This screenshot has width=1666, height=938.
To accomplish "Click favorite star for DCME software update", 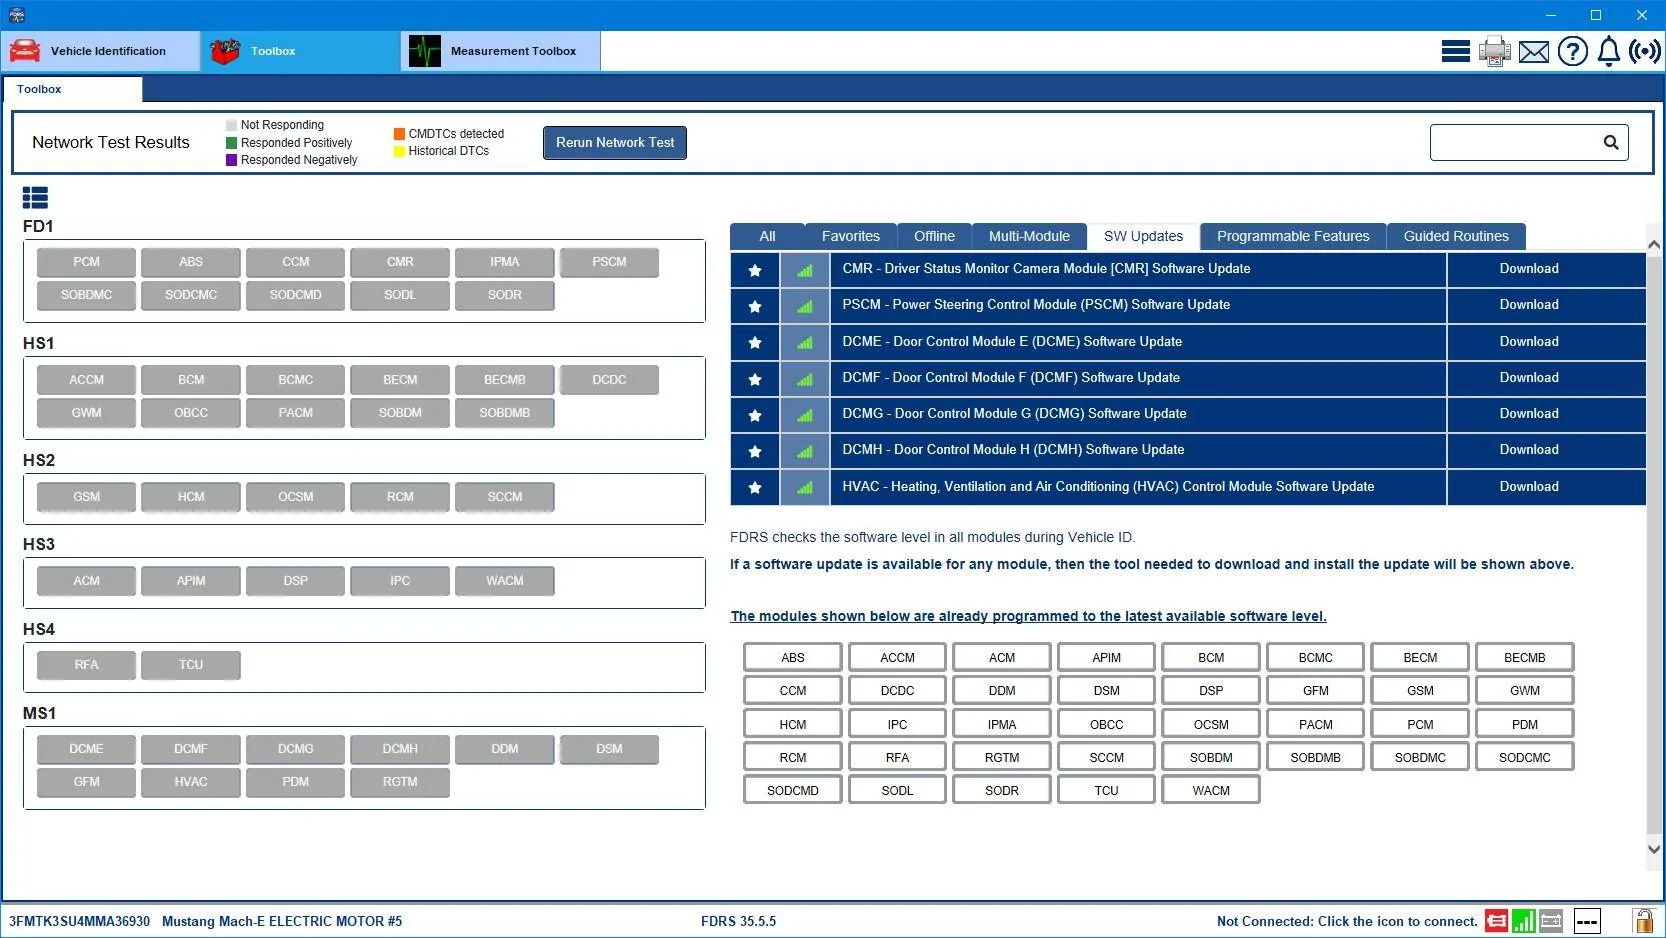I will [755, 342].
